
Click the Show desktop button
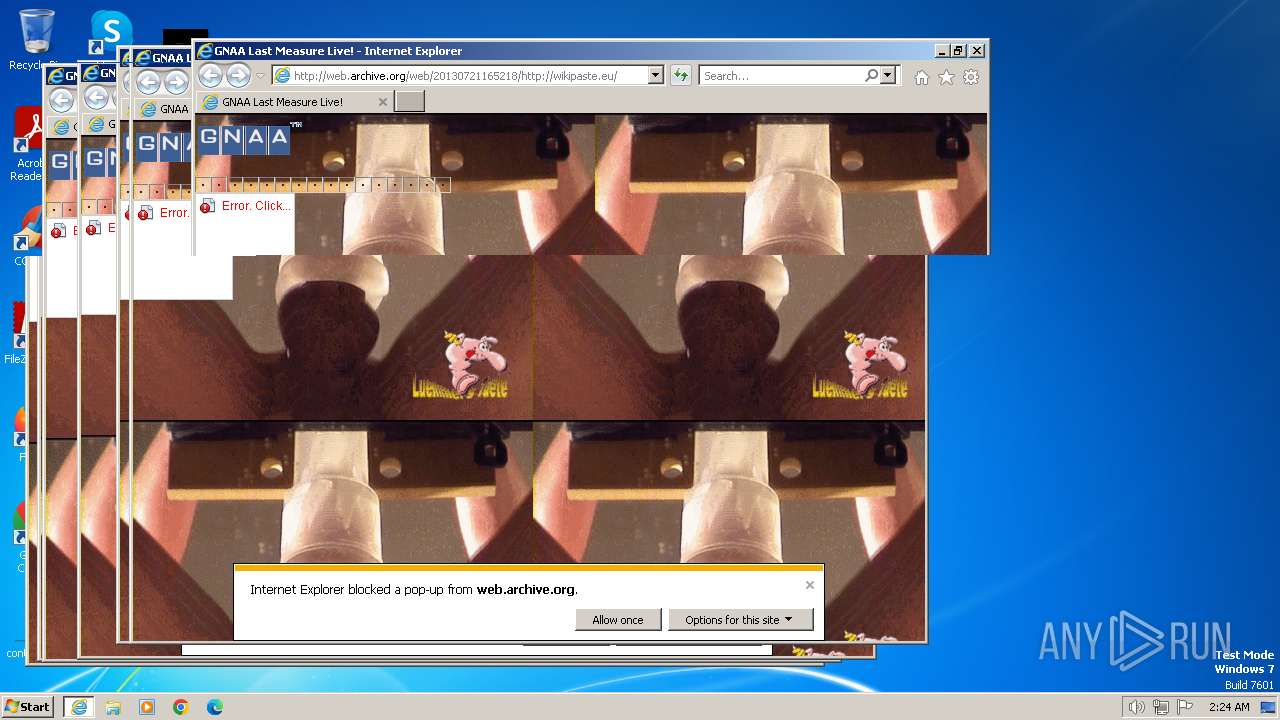[x=1268, y=707]
